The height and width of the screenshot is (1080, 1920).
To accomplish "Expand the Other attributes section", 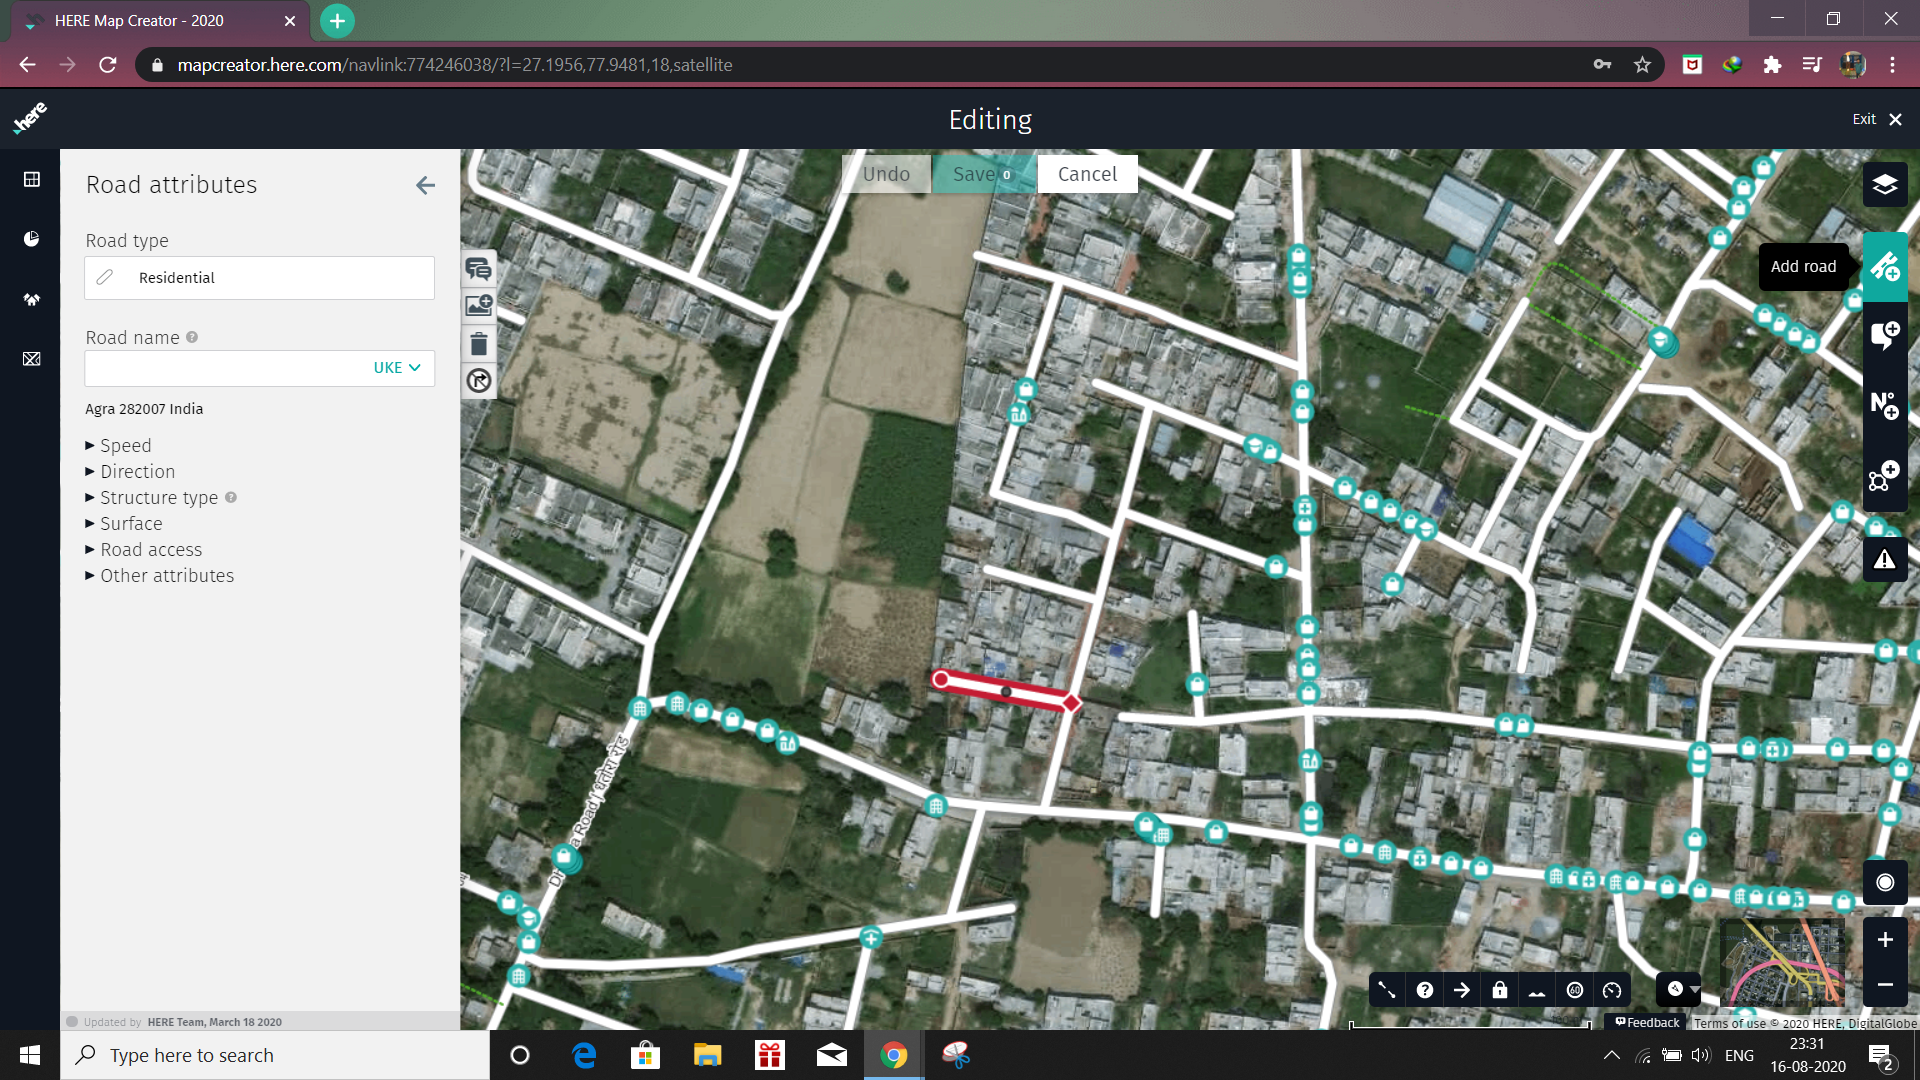I will click(166, 576).
